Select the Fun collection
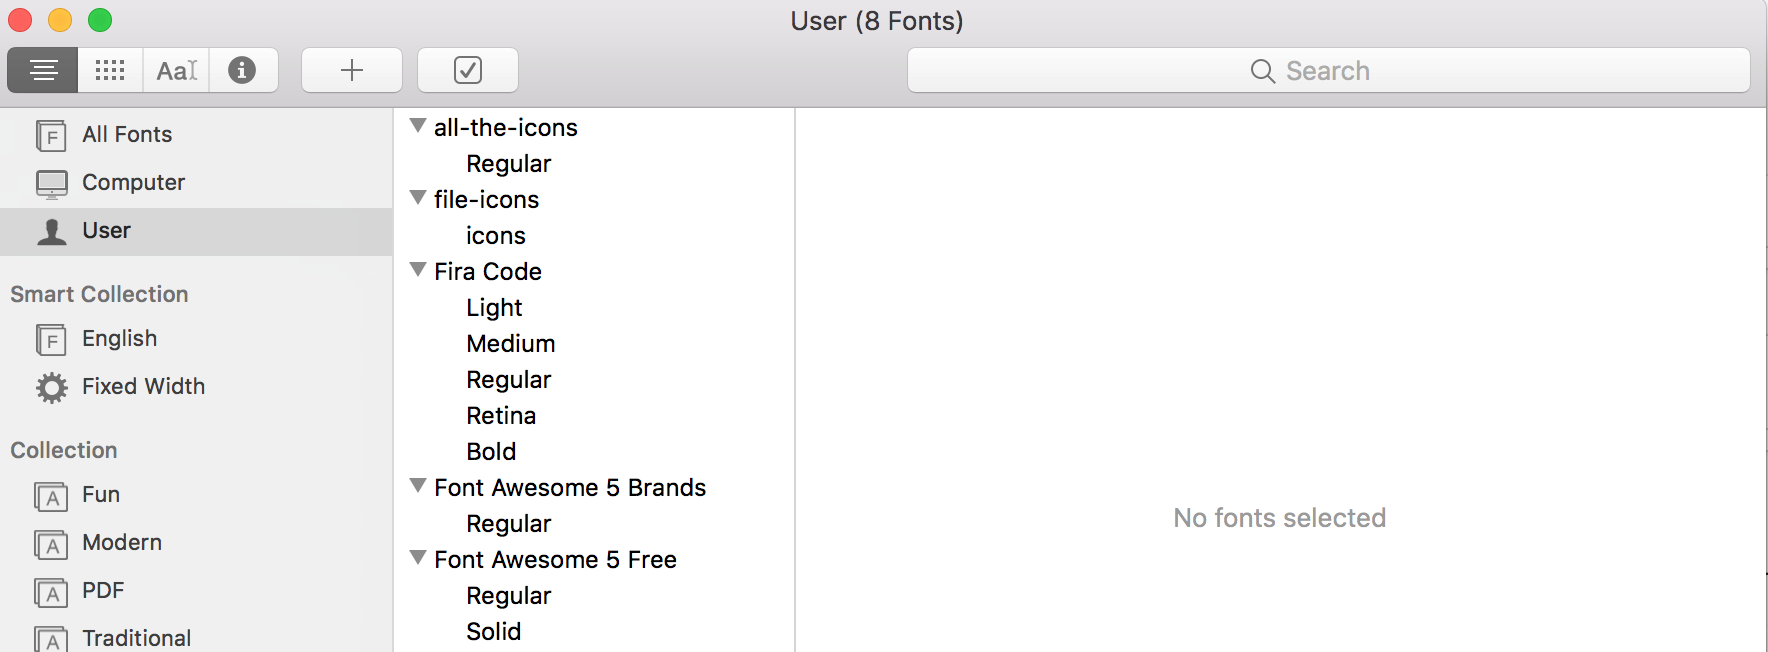The image size is (1768, 652). click(x=101, y=494)
